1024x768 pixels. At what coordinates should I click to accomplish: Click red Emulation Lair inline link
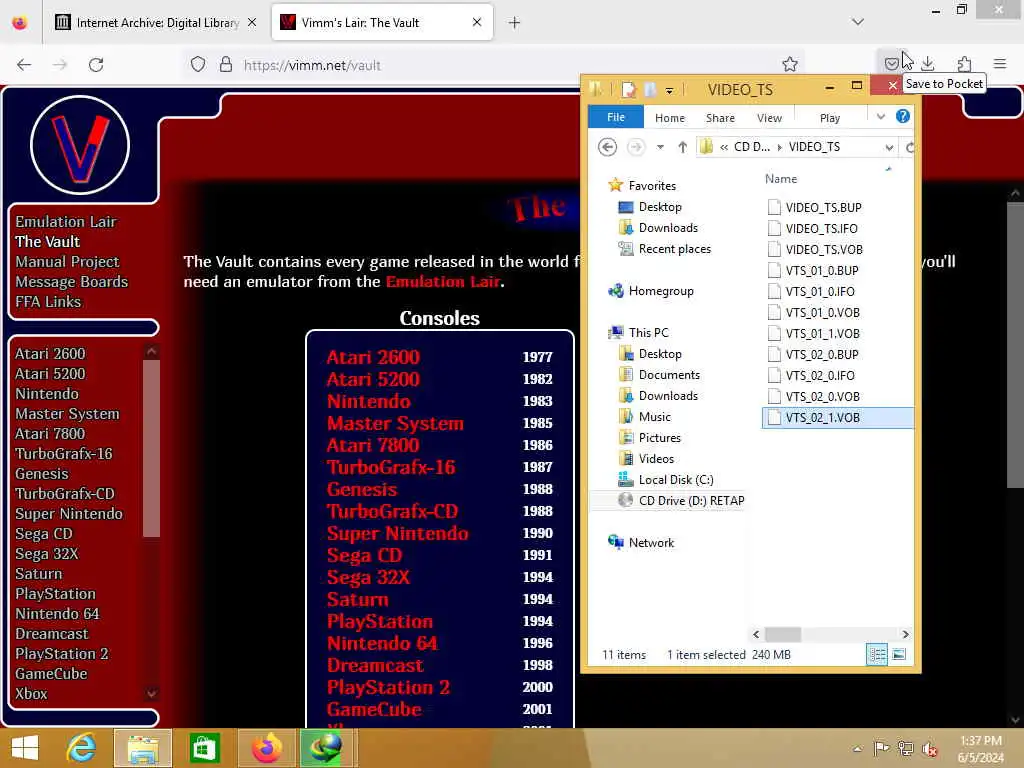click(x=443, y=282)
